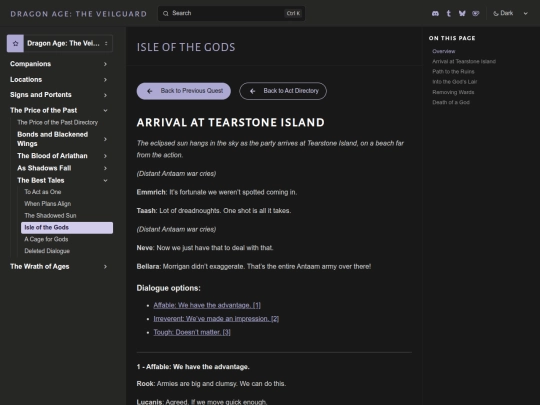Click the Ctrl K shortcut badge
The height and width of the screenshot is (405, 540).
(x=293, y=13)
